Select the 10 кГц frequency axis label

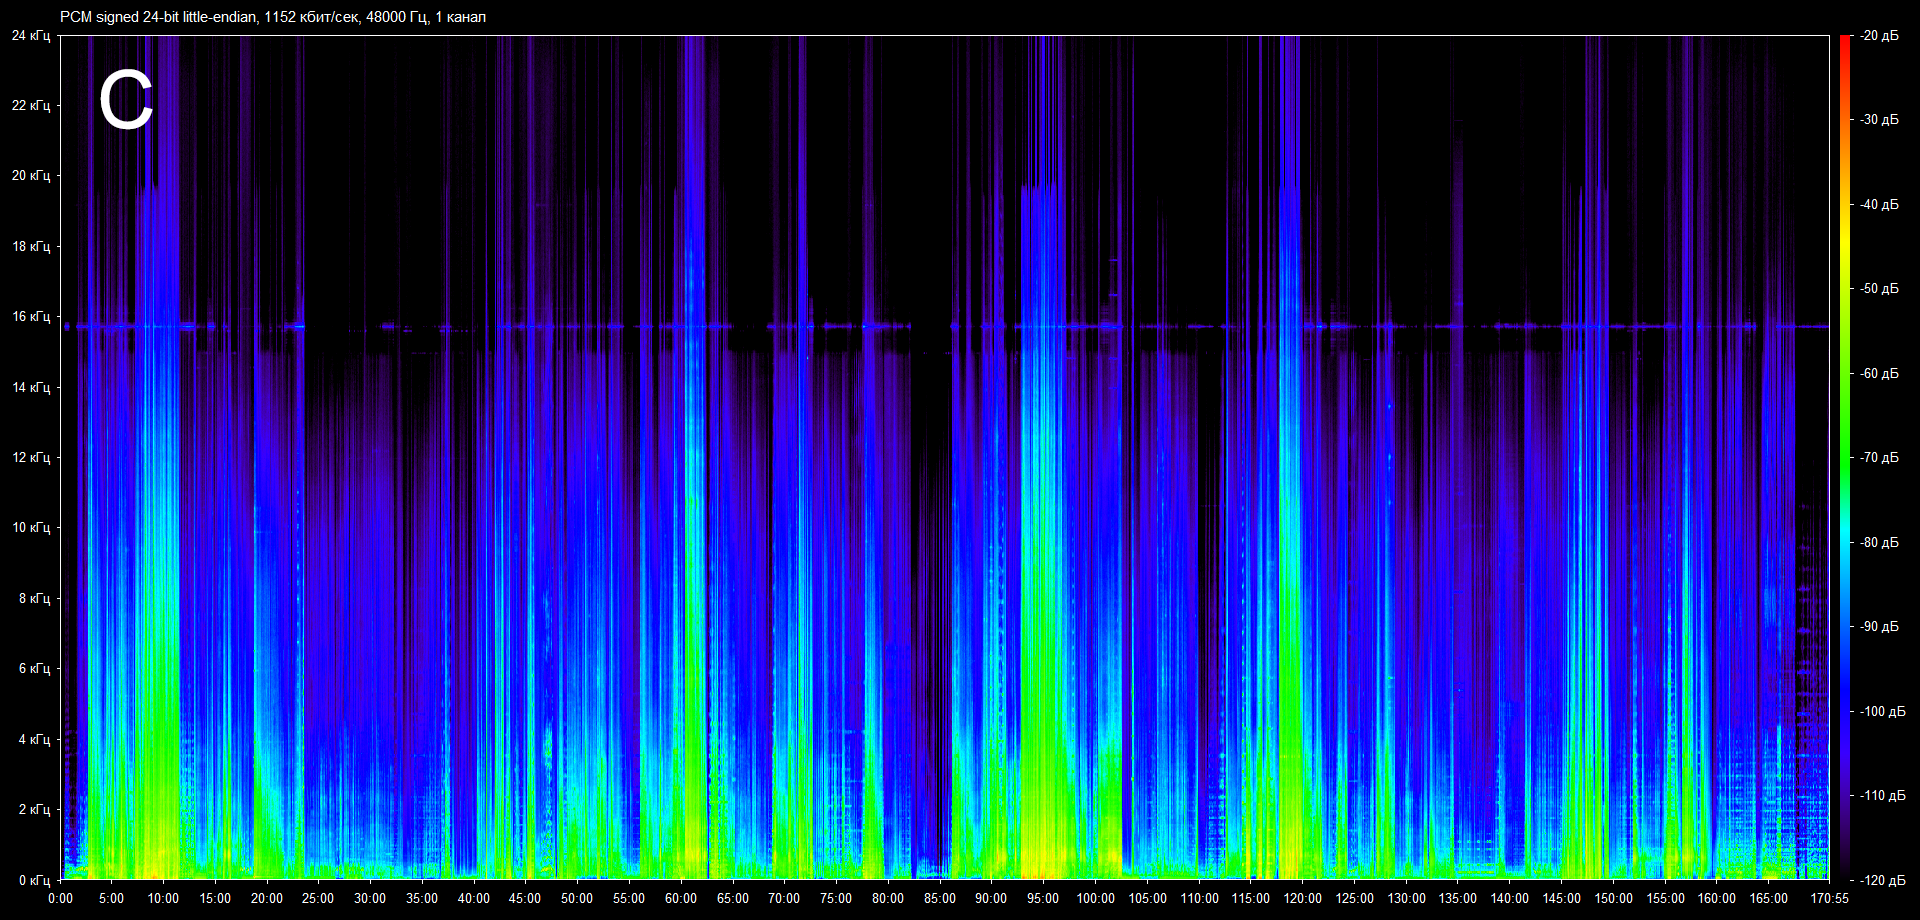(31, 528)
